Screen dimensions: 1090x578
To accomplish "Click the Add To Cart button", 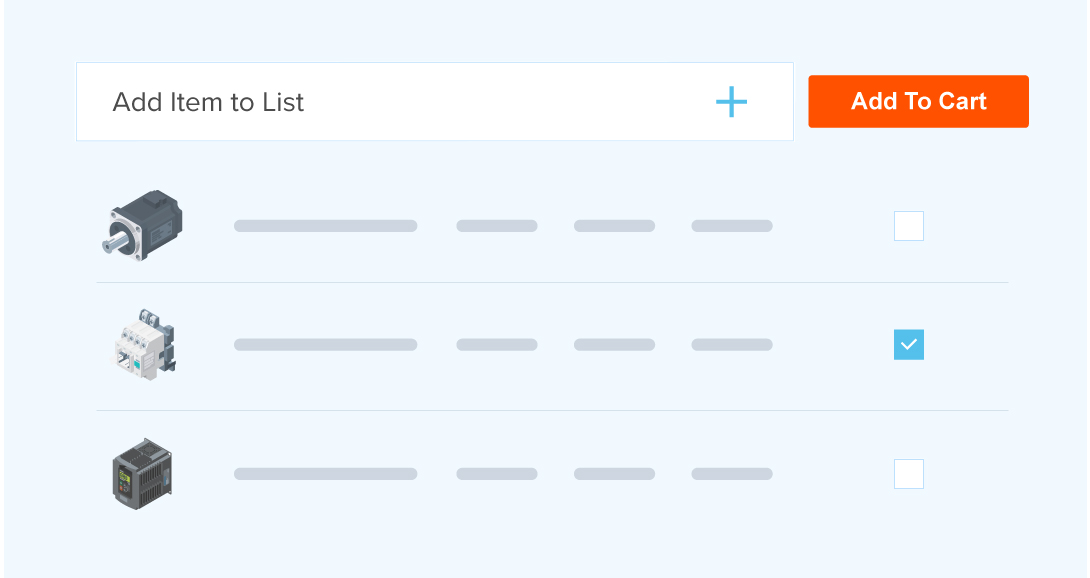I will (918, 101).
